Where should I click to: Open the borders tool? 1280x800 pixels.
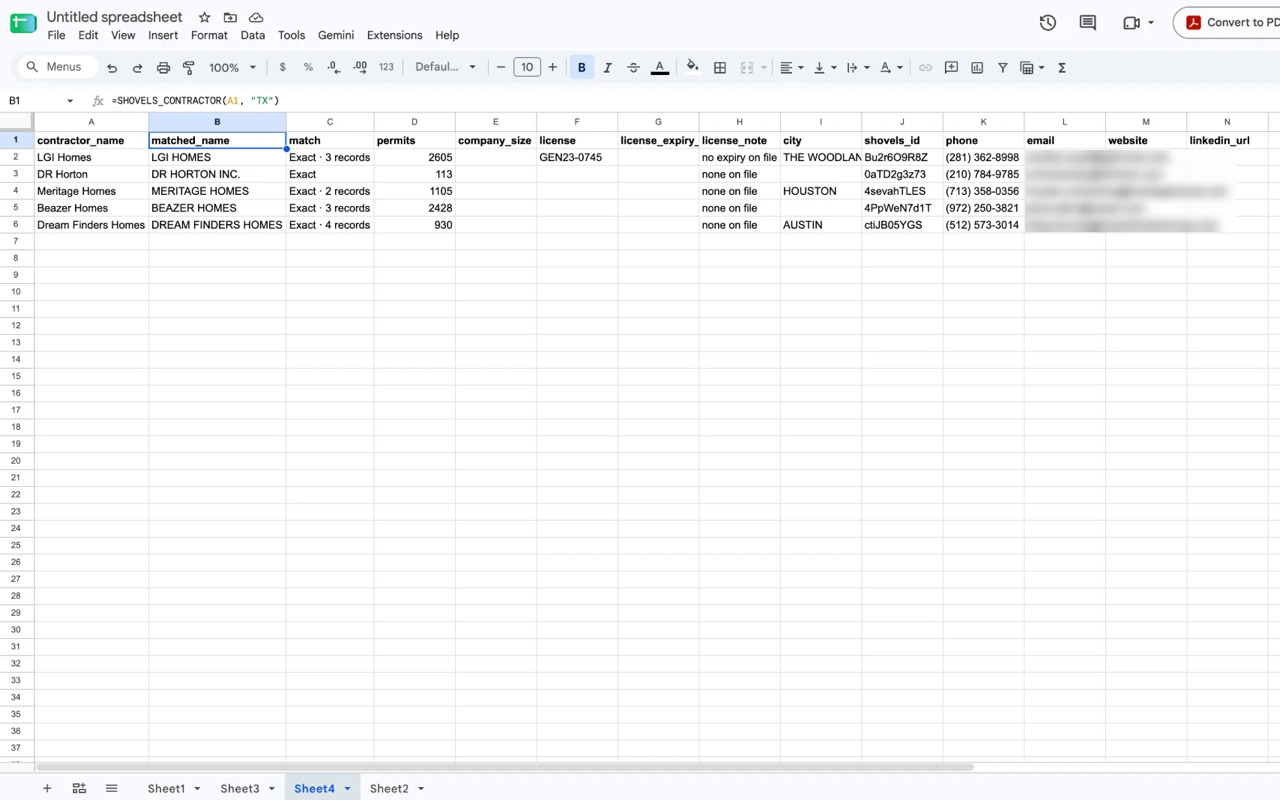coord(720,68)
